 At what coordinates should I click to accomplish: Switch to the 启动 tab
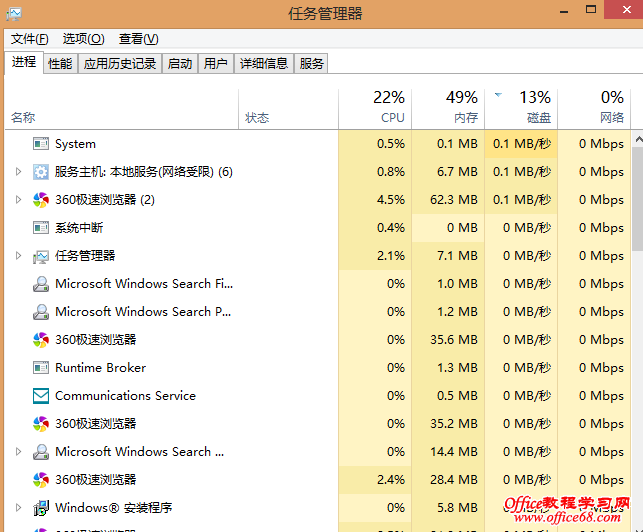coord(180,64)
